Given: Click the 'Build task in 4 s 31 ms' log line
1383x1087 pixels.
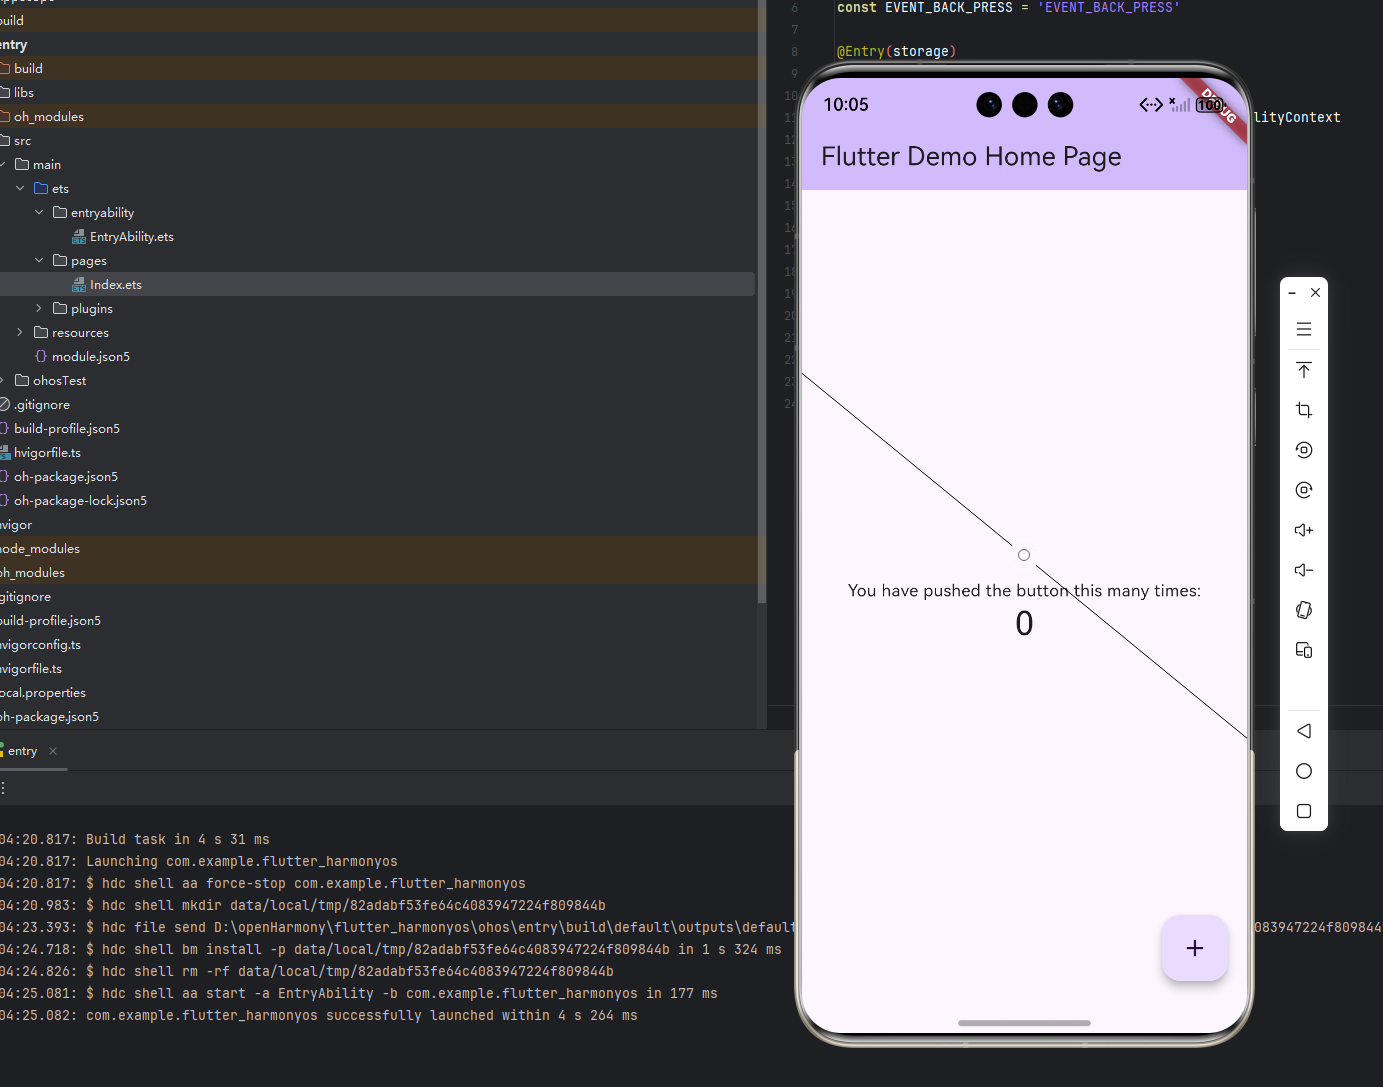Looking at the screenshot, I should pos(178,840).
